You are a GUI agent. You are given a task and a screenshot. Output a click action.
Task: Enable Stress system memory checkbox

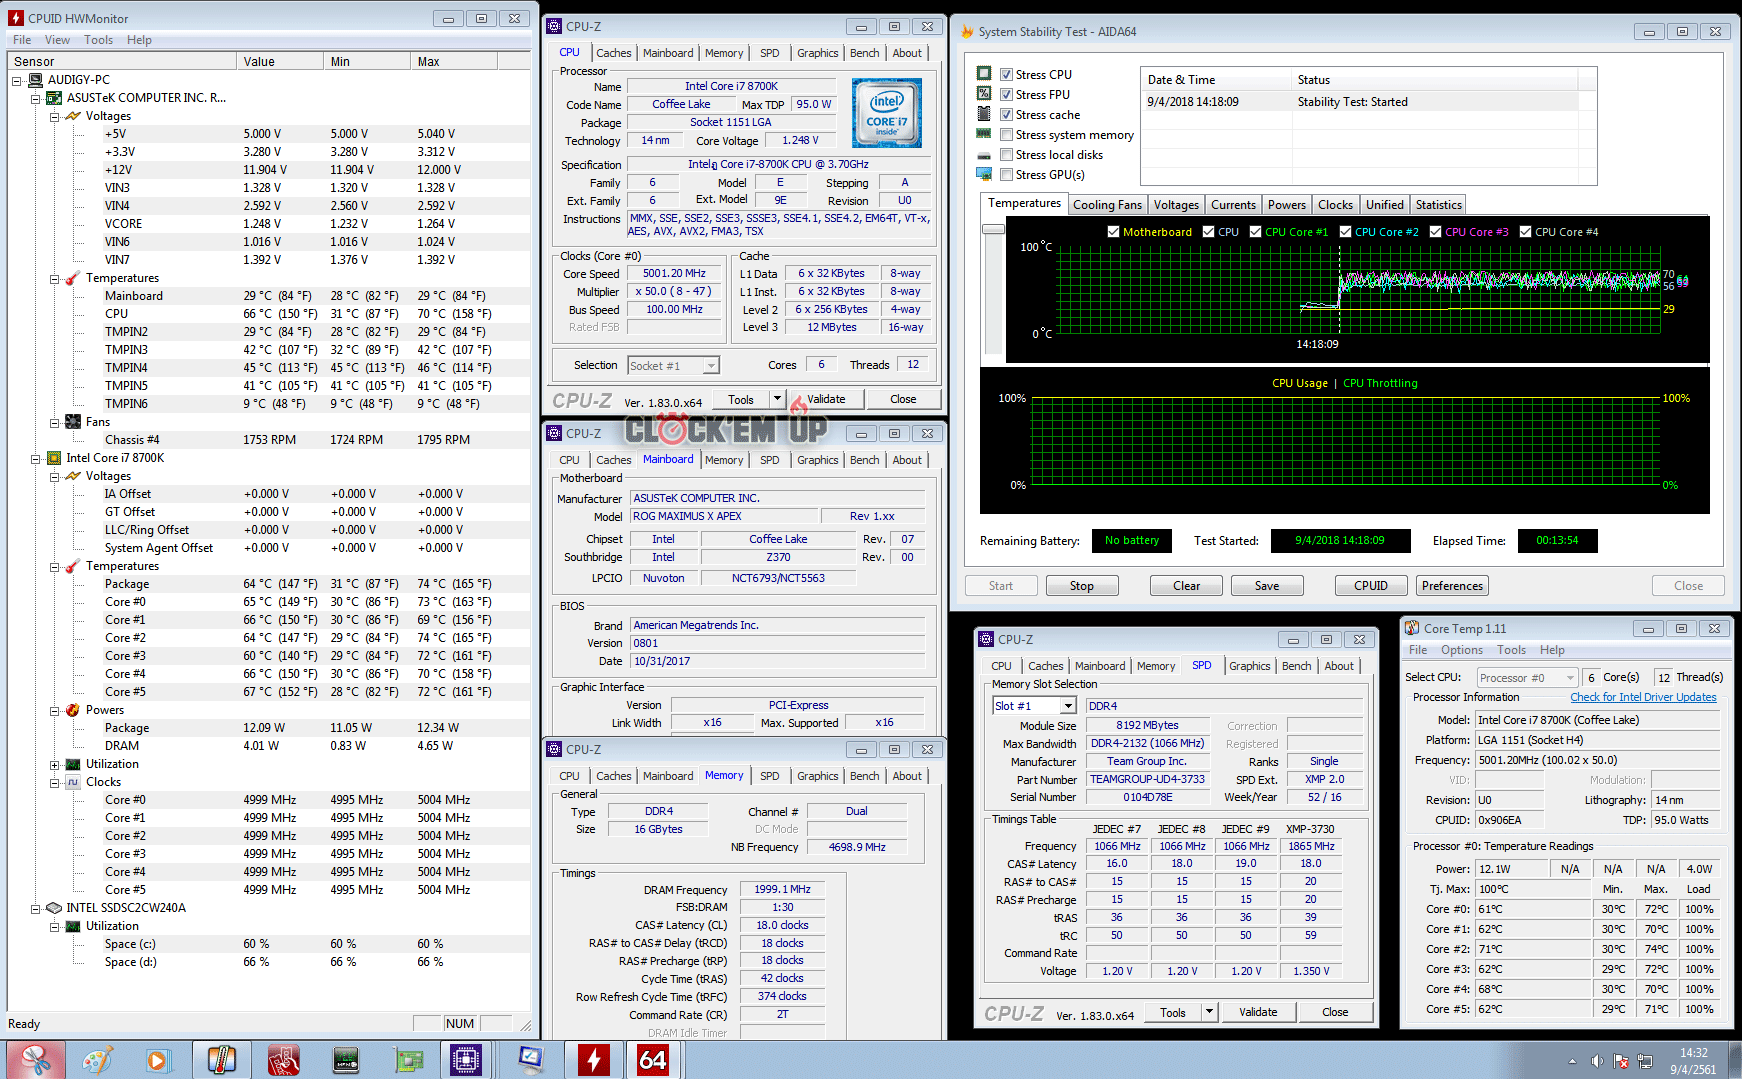click(x=1007, y=135)
